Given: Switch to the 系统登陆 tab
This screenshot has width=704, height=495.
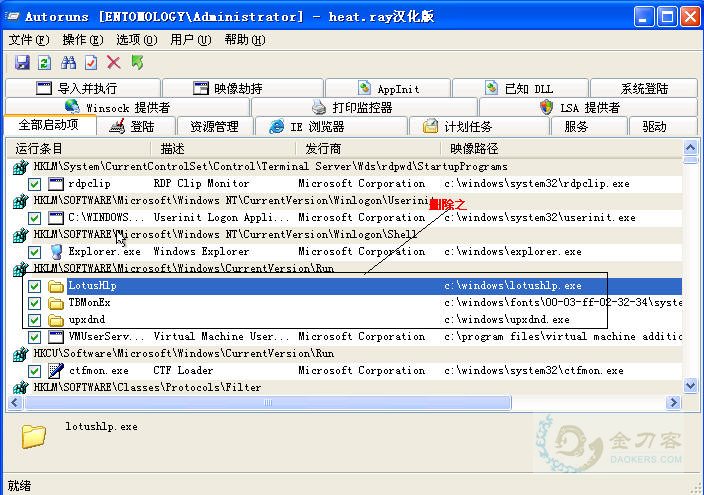Looking at the screenshot, I should [644, 88].
